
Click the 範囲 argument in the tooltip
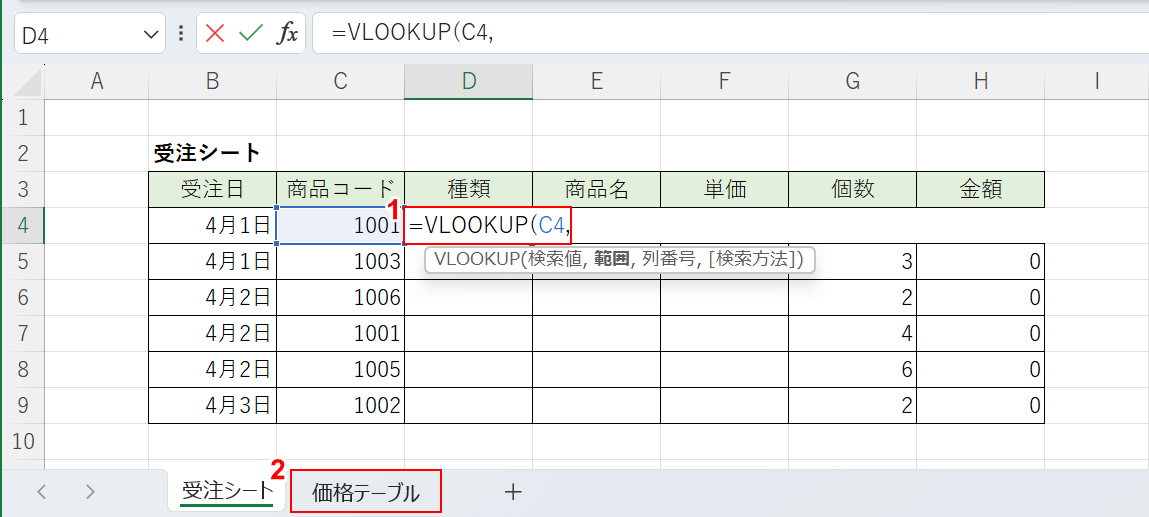click(610, 260)
